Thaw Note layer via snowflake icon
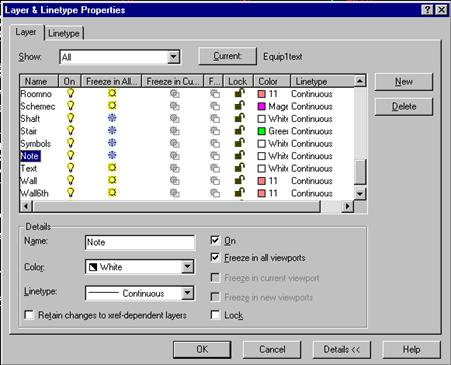 point(112,155)
